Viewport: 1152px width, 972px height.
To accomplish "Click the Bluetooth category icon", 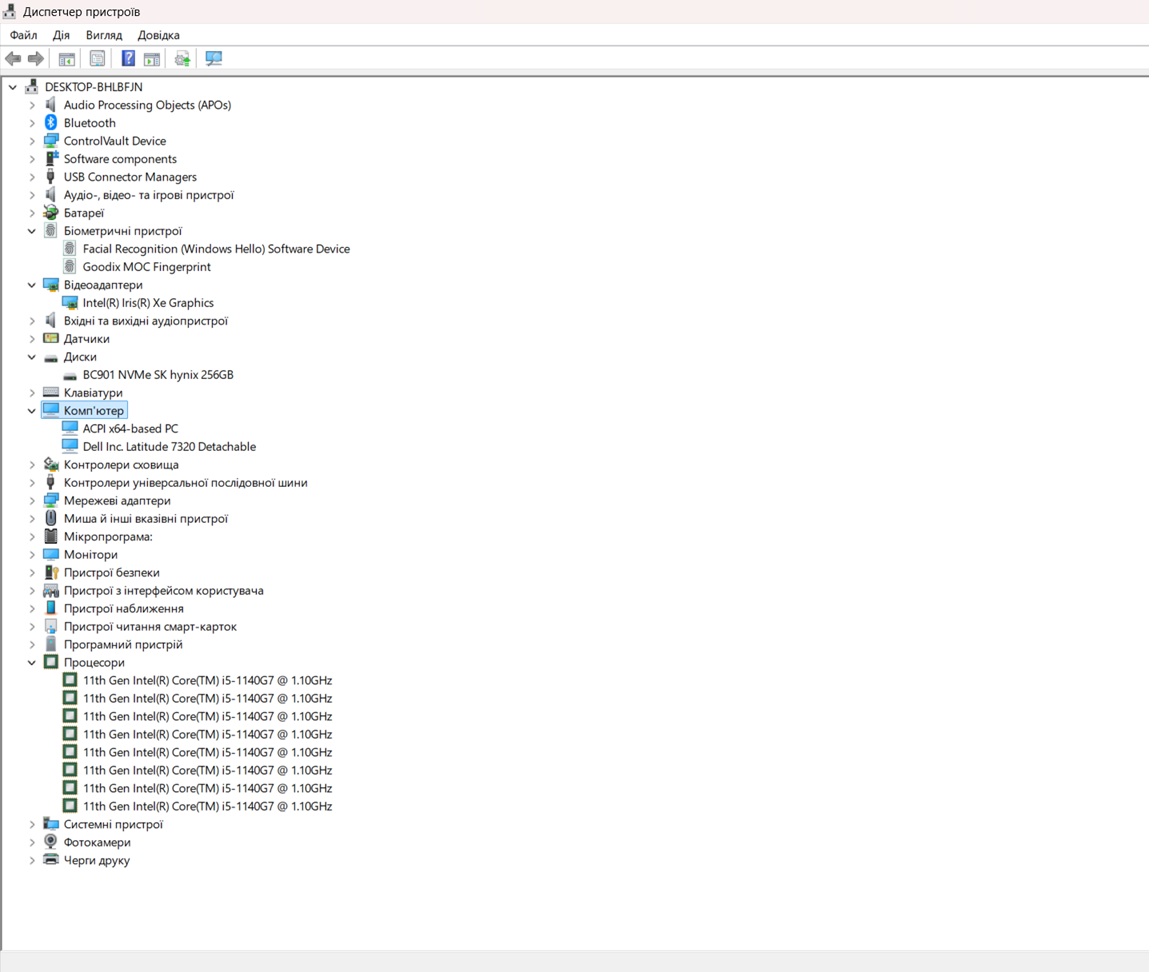I will (x=51, y=123).
